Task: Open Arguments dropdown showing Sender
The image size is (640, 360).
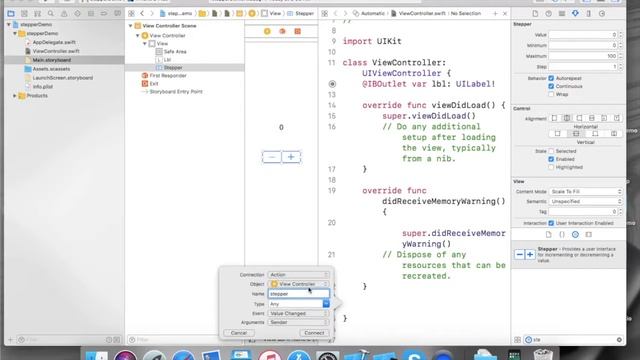Action: [298, 322]
